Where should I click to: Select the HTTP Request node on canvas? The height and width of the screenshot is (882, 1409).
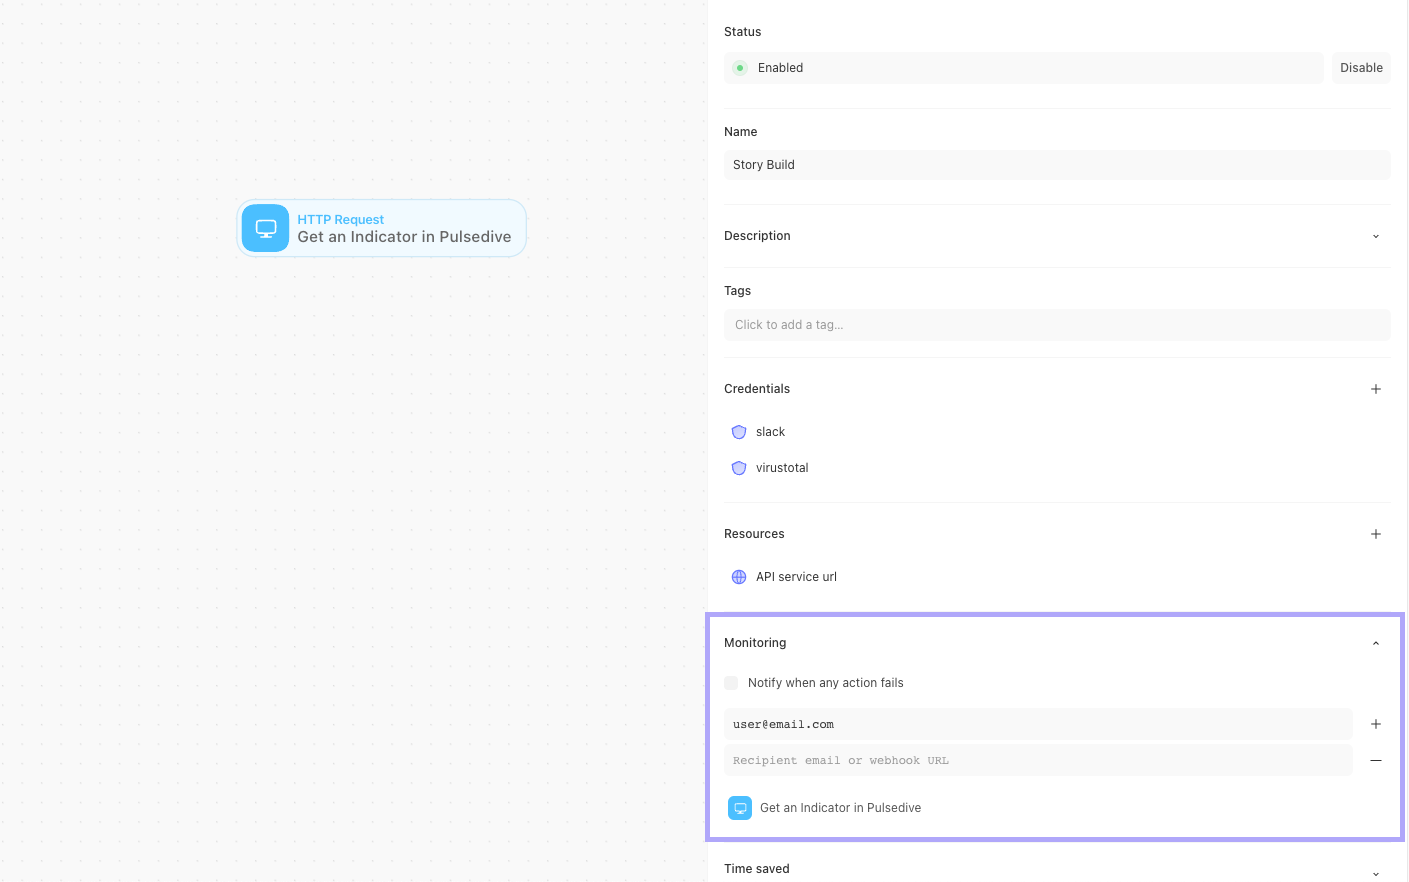pyautogui.click(x=381, y=228)
